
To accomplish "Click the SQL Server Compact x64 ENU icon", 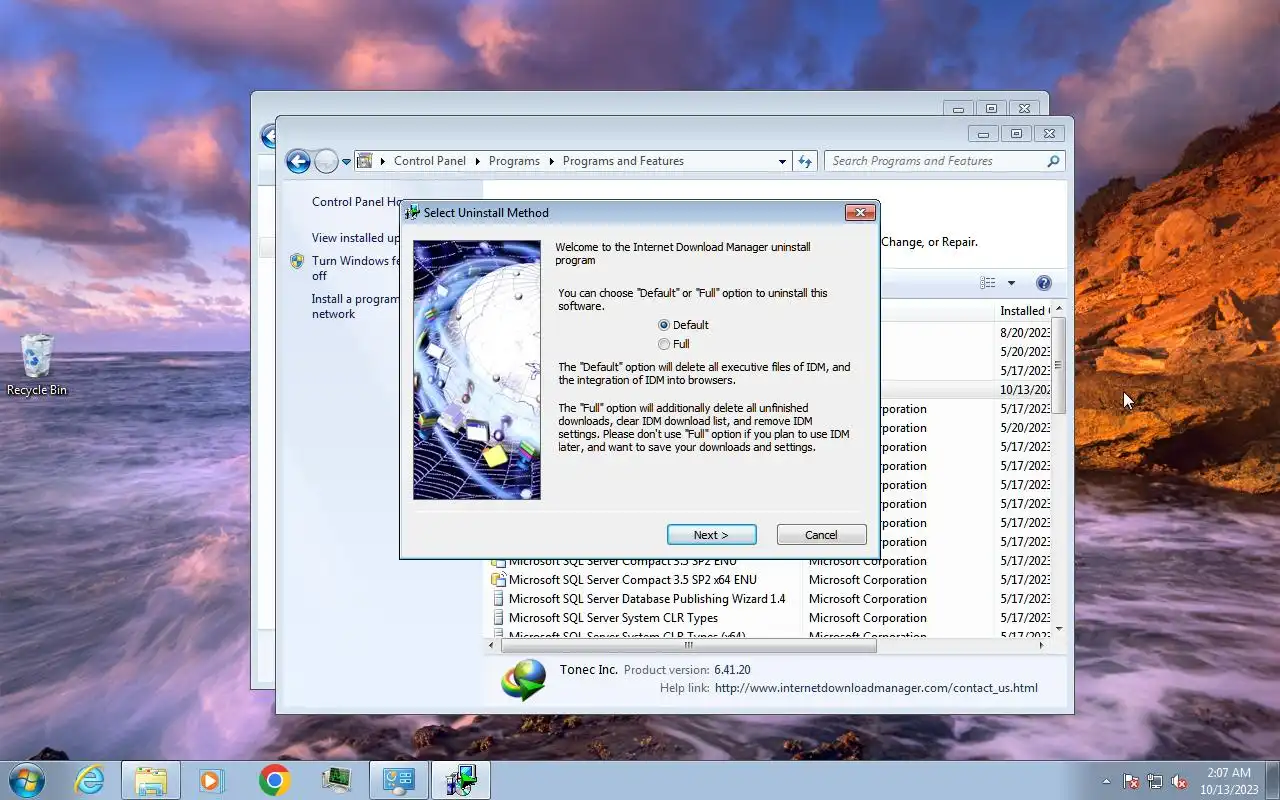I will tap(498, 580).
